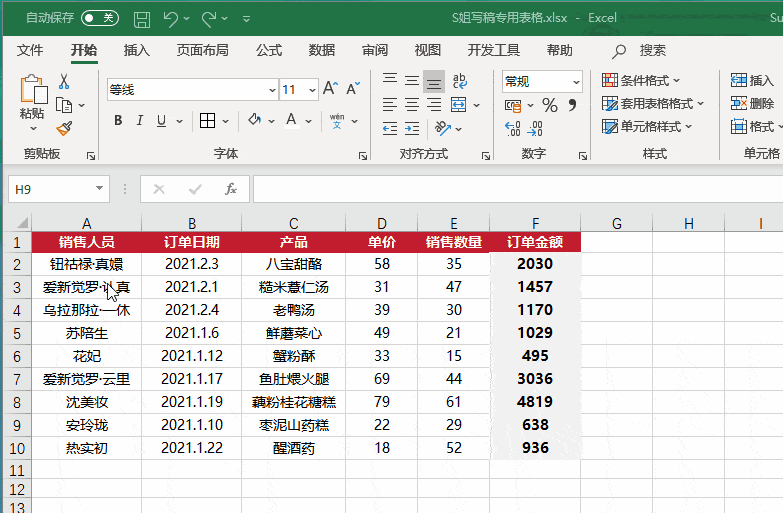Switch to the 审阅 tab
This screenshot has height=513, width=783.
click(375, 50)
